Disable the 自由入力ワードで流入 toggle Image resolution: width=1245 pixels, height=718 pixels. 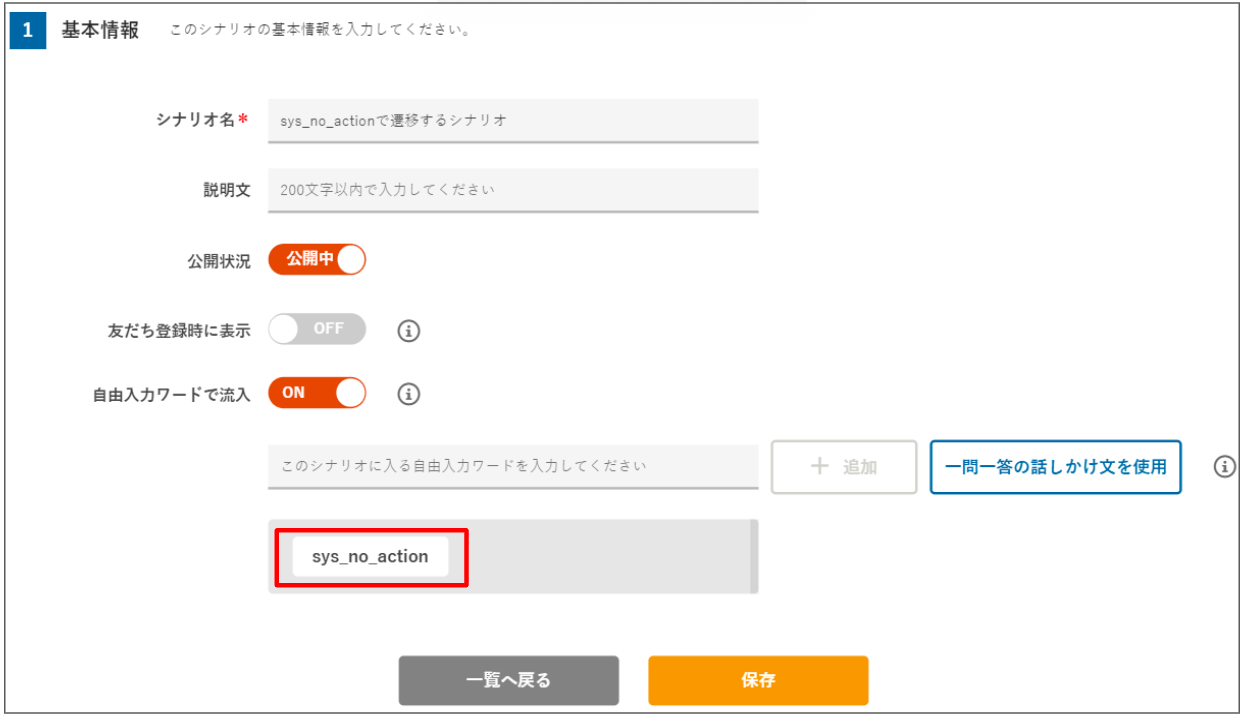pyautogui.click(x=317, y=393)
